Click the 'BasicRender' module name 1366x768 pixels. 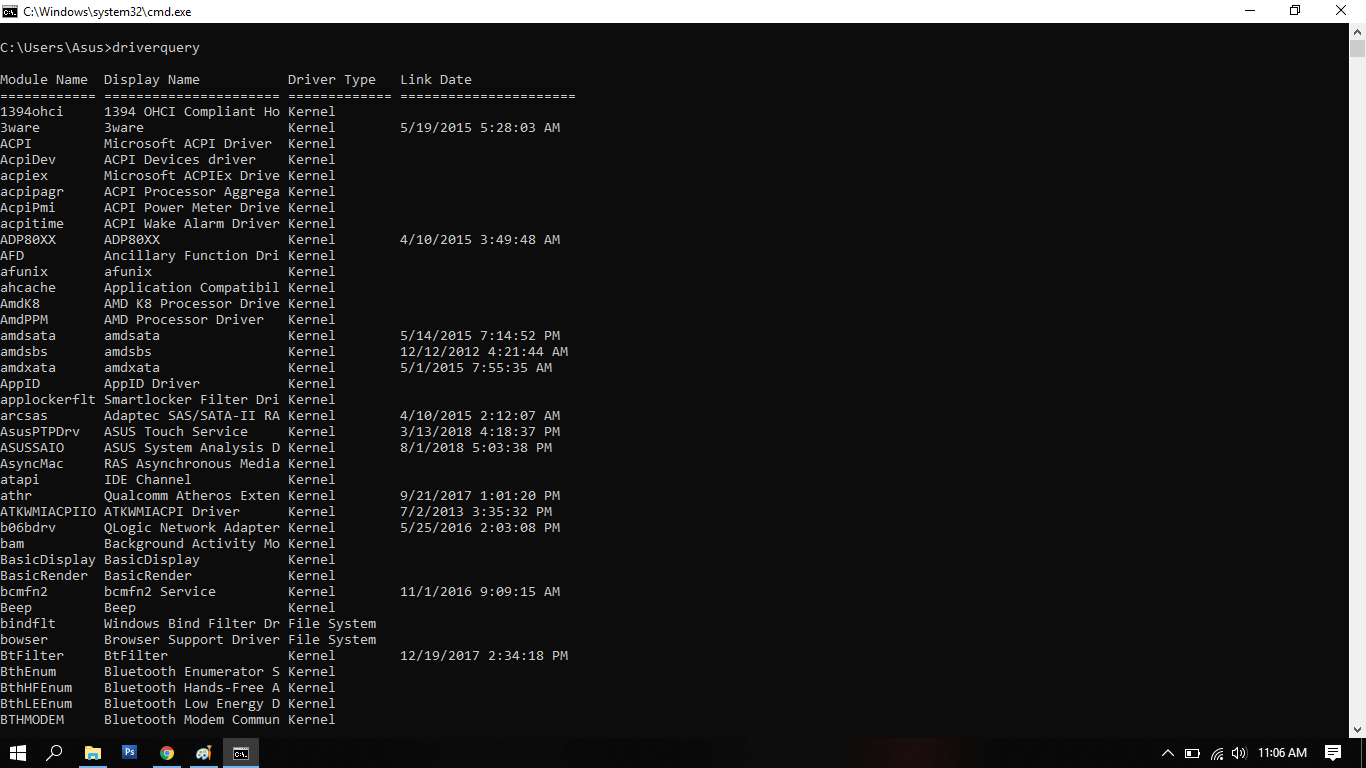click(x=44, y=576)
